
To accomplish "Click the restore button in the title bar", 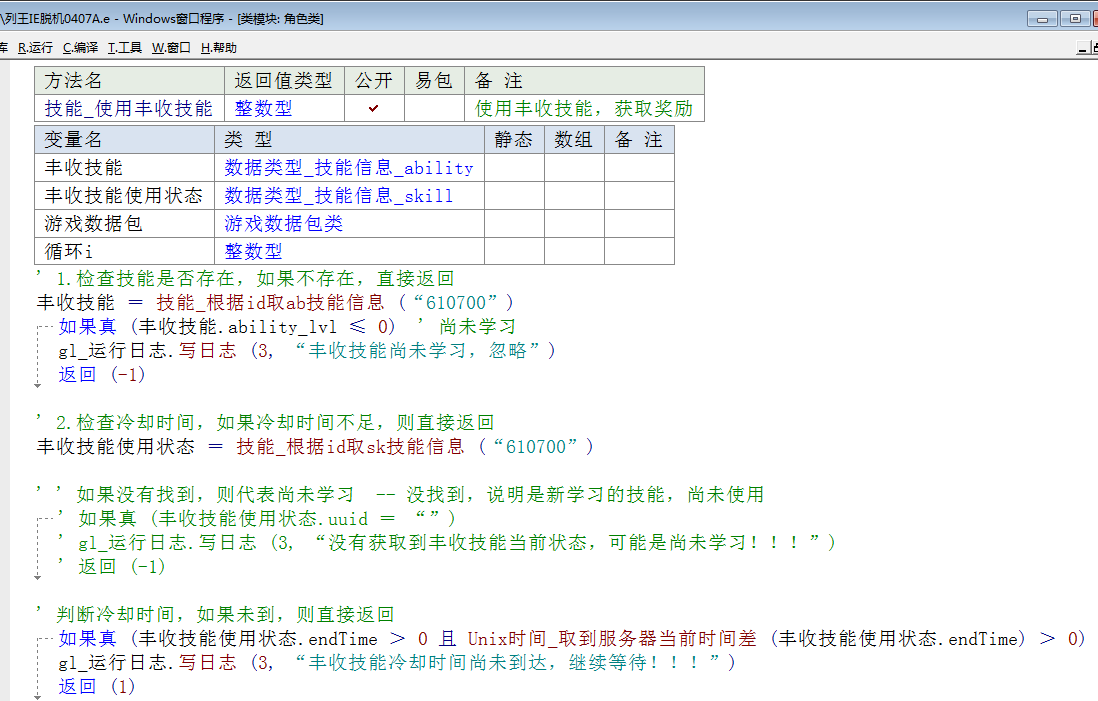I will pyautogui.click(x=1076, y=18).
